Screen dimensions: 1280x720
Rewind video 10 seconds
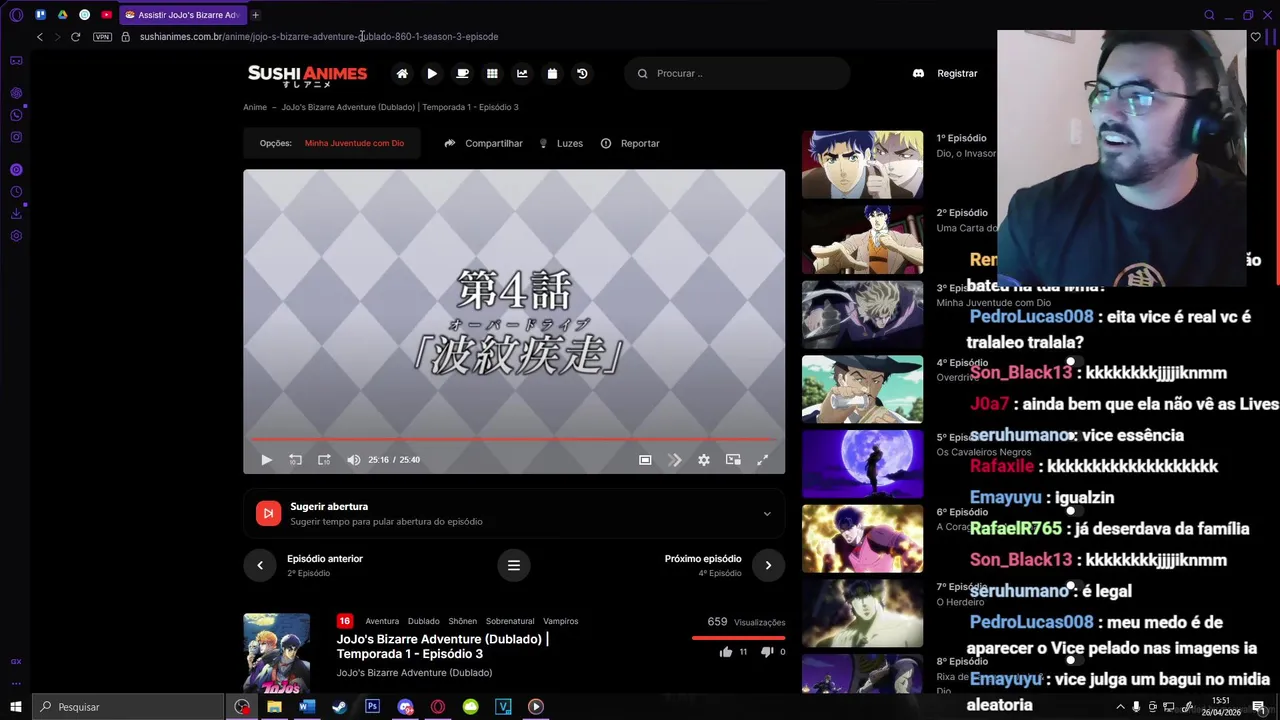pos(295,460)
